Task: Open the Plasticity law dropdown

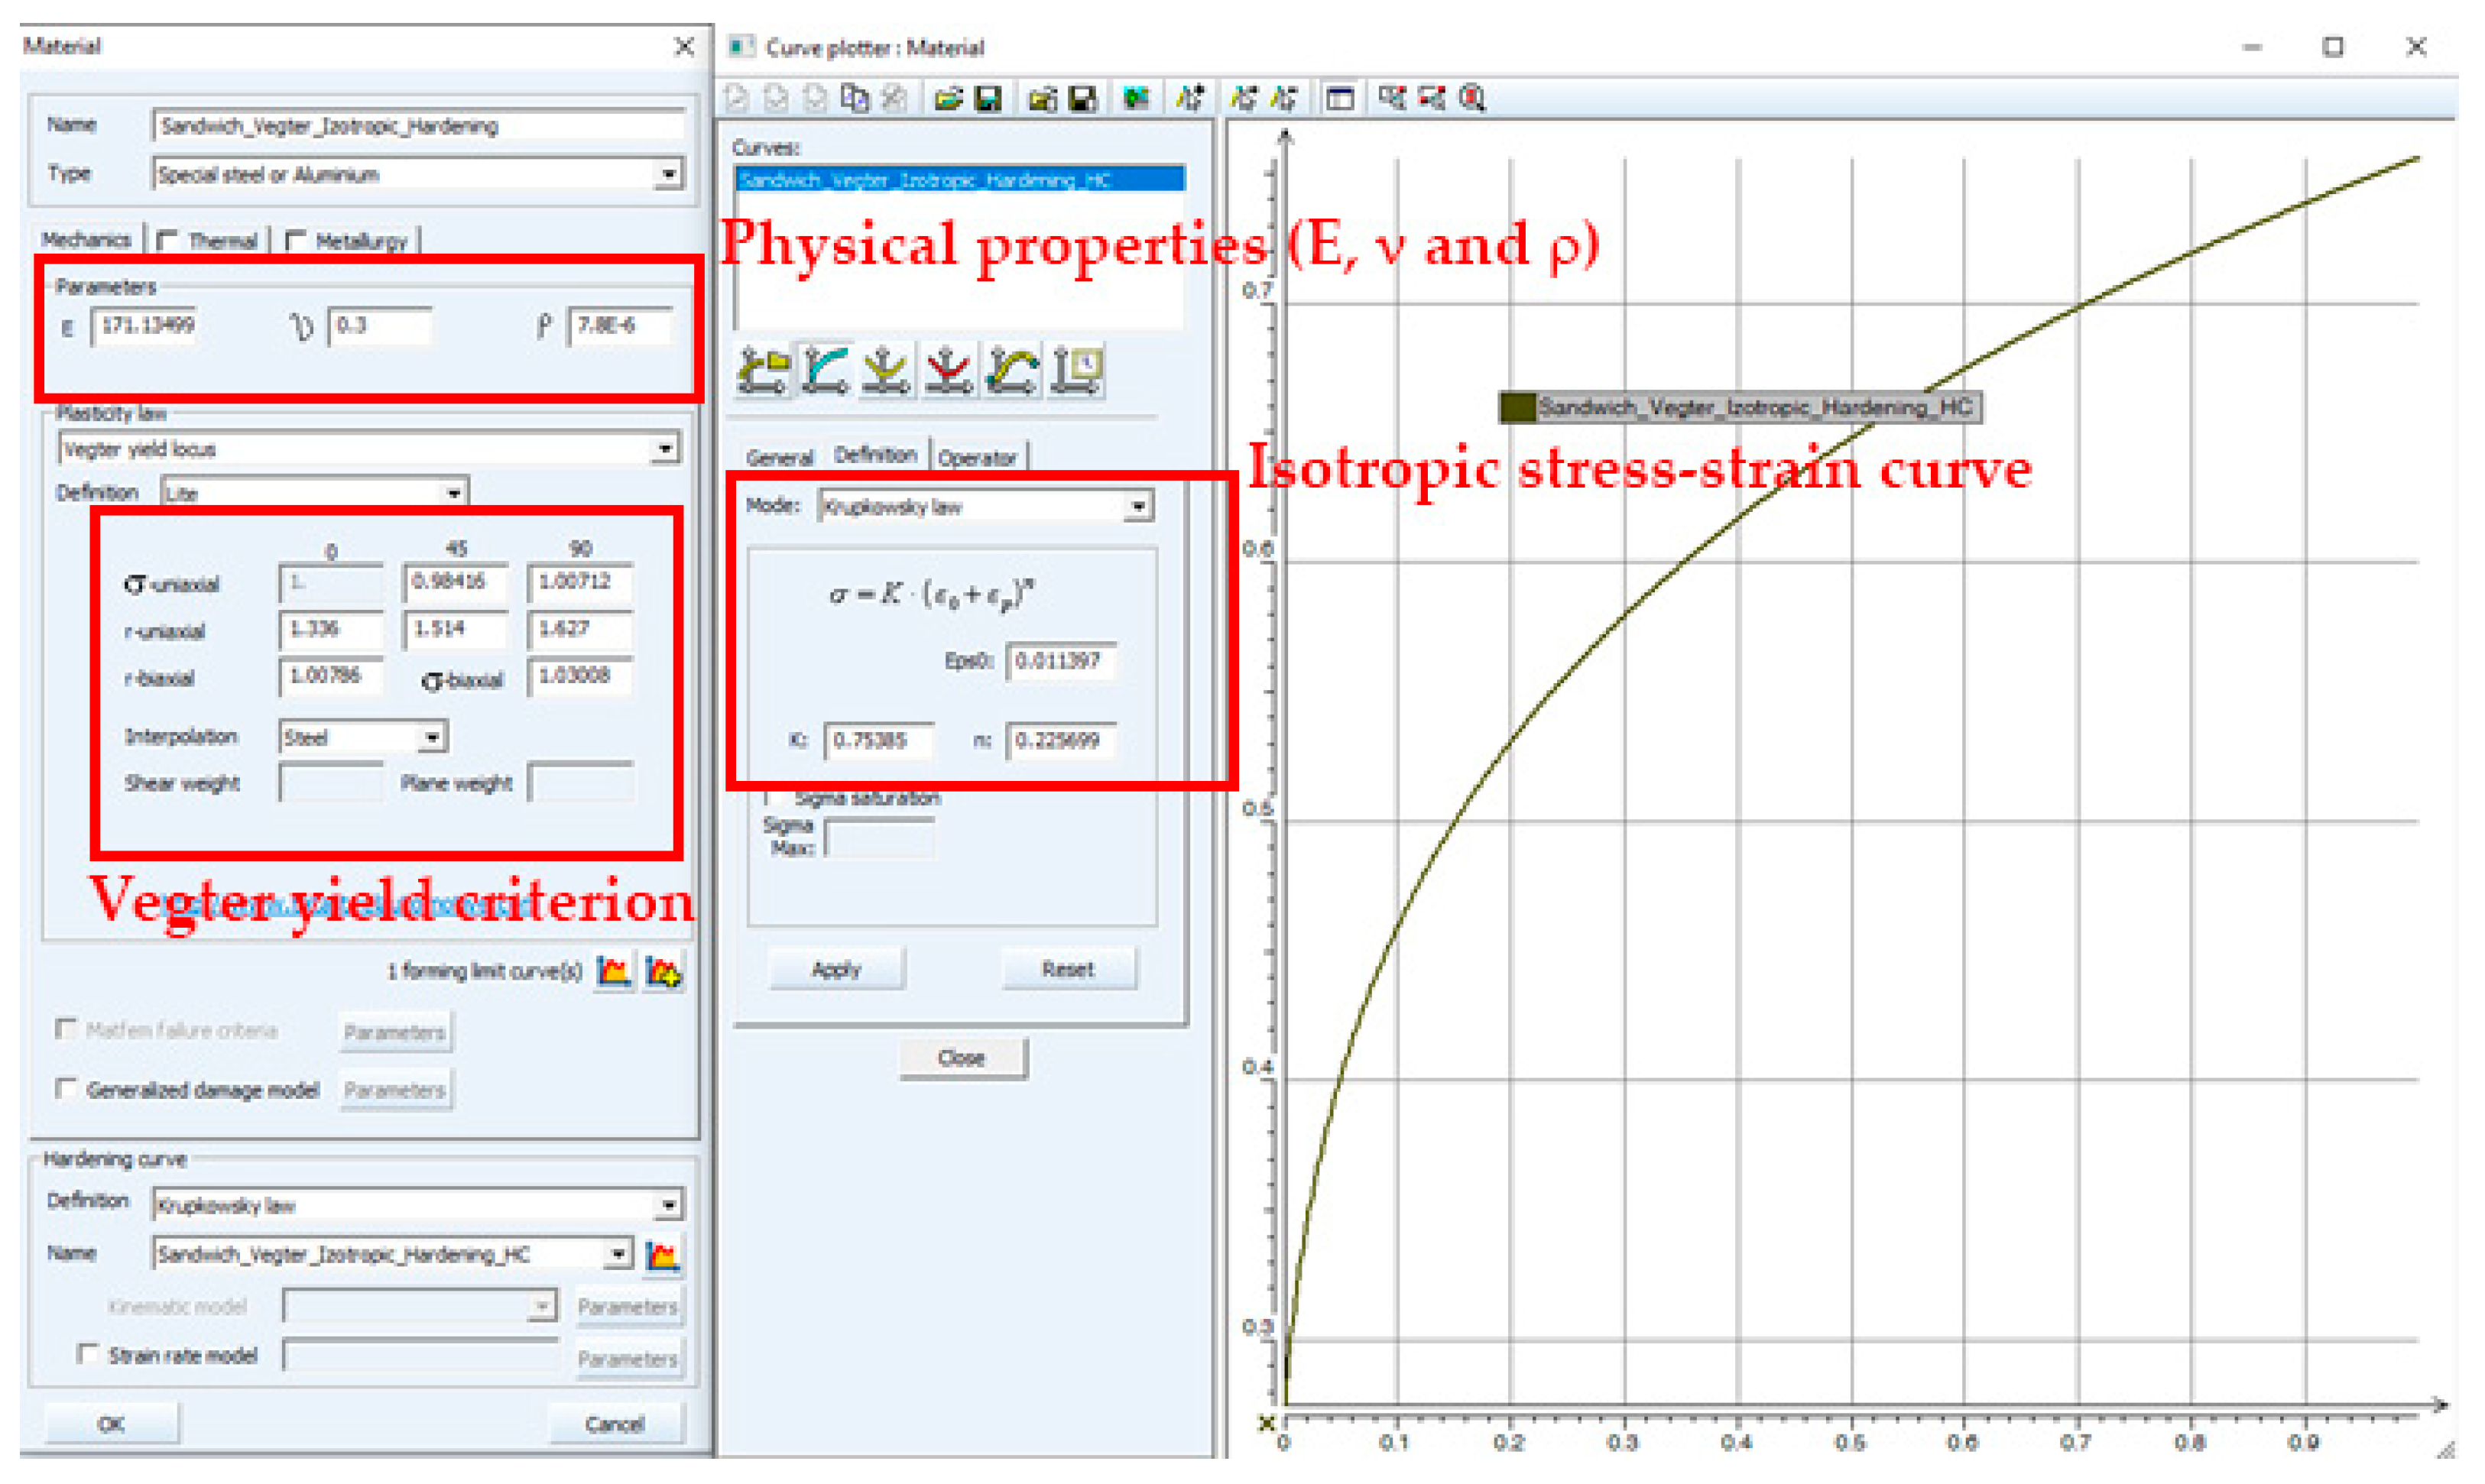Action: tap(665, 449)
